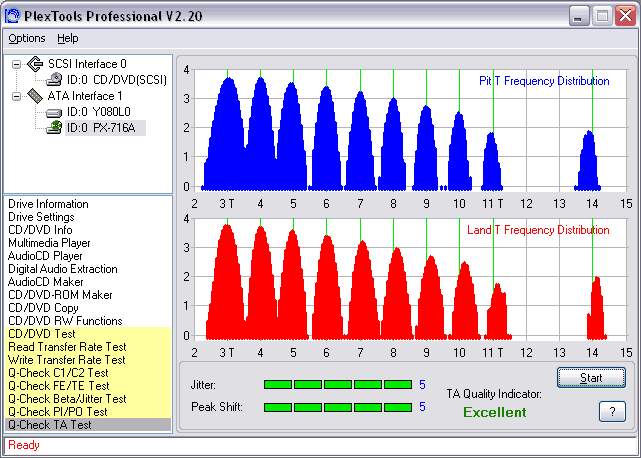Collapse the ATA Interface 1 tree node

pos(16,97)
